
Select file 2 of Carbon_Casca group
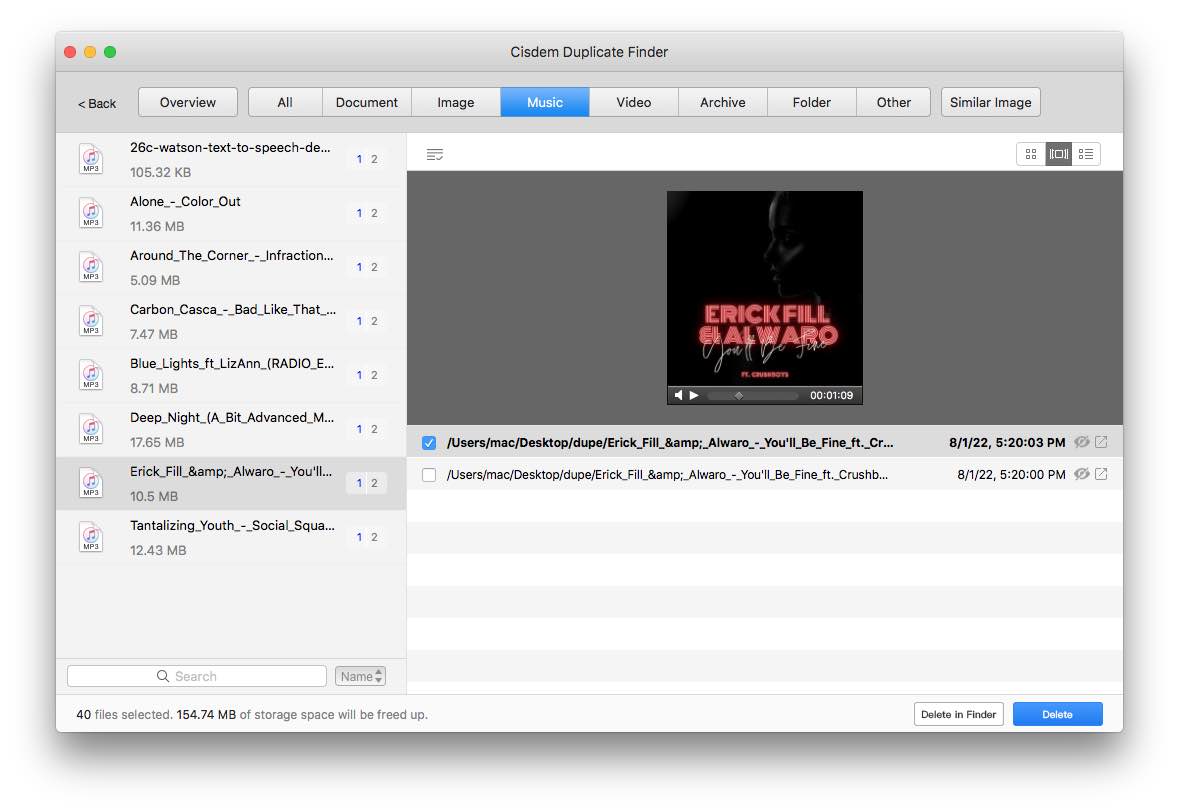coord(374,322)
